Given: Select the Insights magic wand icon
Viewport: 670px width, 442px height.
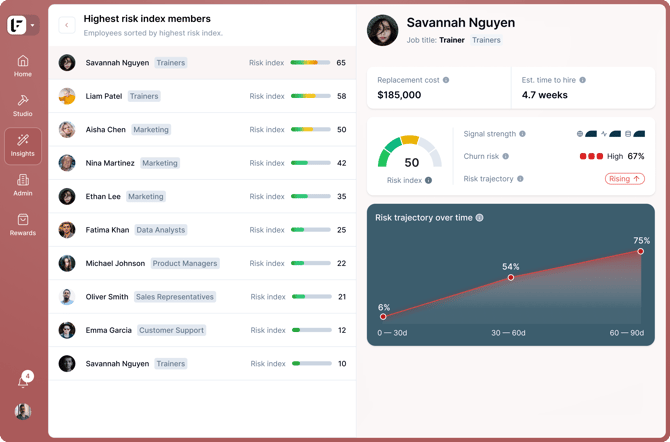Looking at the screenshot, I should [23, 140].
